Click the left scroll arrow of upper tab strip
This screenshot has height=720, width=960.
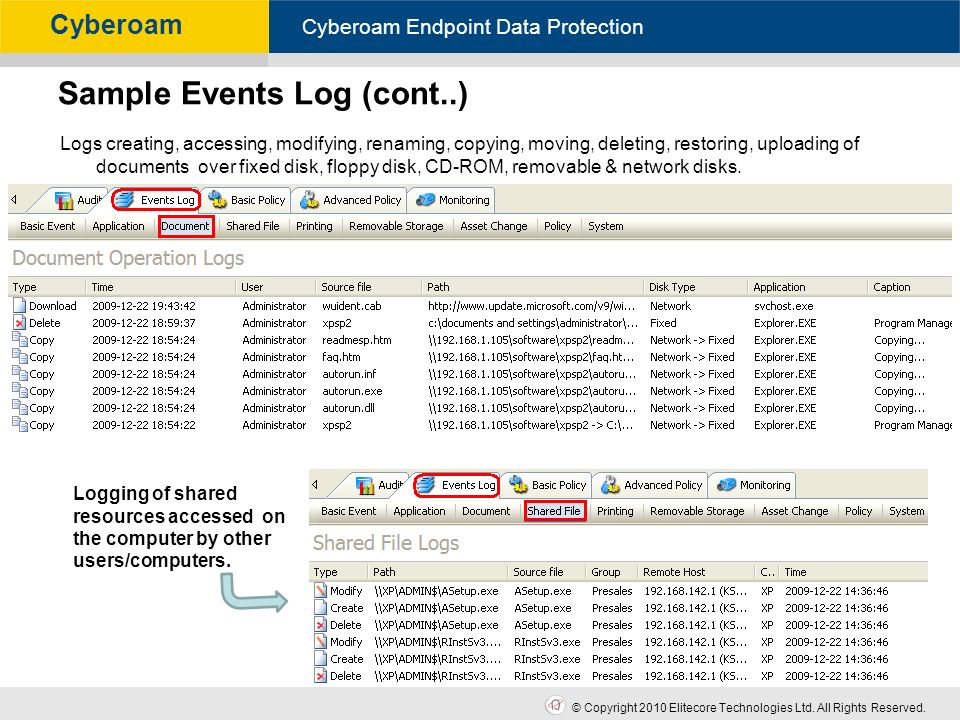pyautogui.click(x=14, y=200)
